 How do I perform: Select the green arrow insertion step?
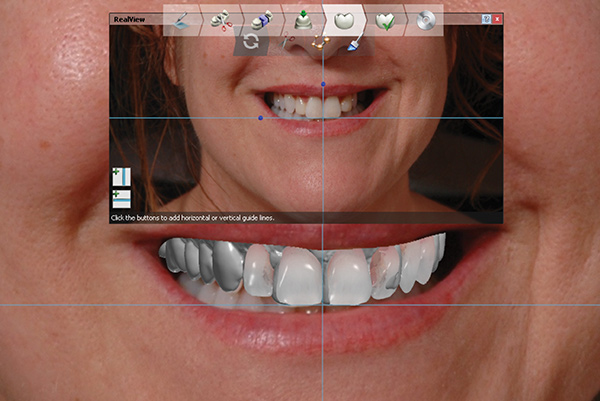tap(304, 20)
